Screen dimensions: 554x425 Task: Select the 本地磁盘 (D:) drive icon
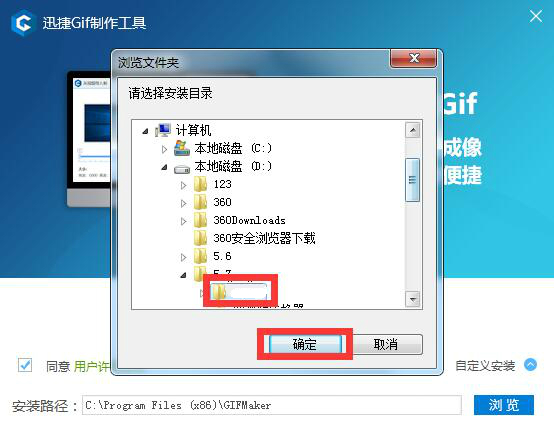click(x=182, y=169)
